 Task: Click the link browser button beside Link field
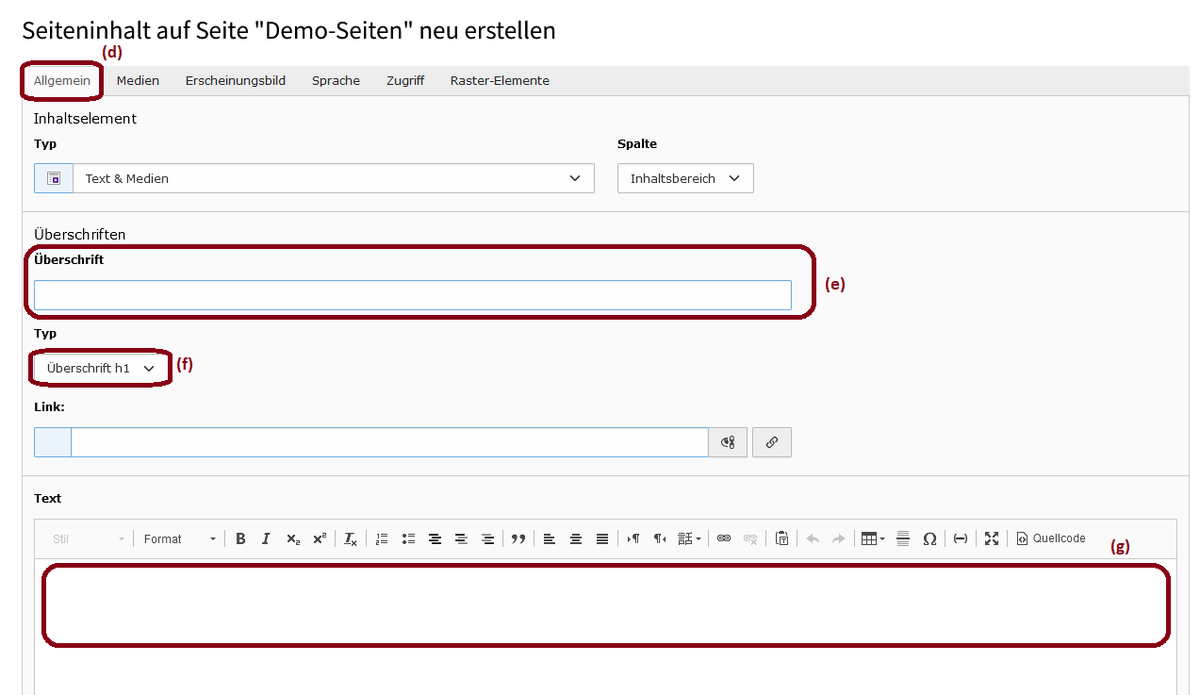coord(771,442)
